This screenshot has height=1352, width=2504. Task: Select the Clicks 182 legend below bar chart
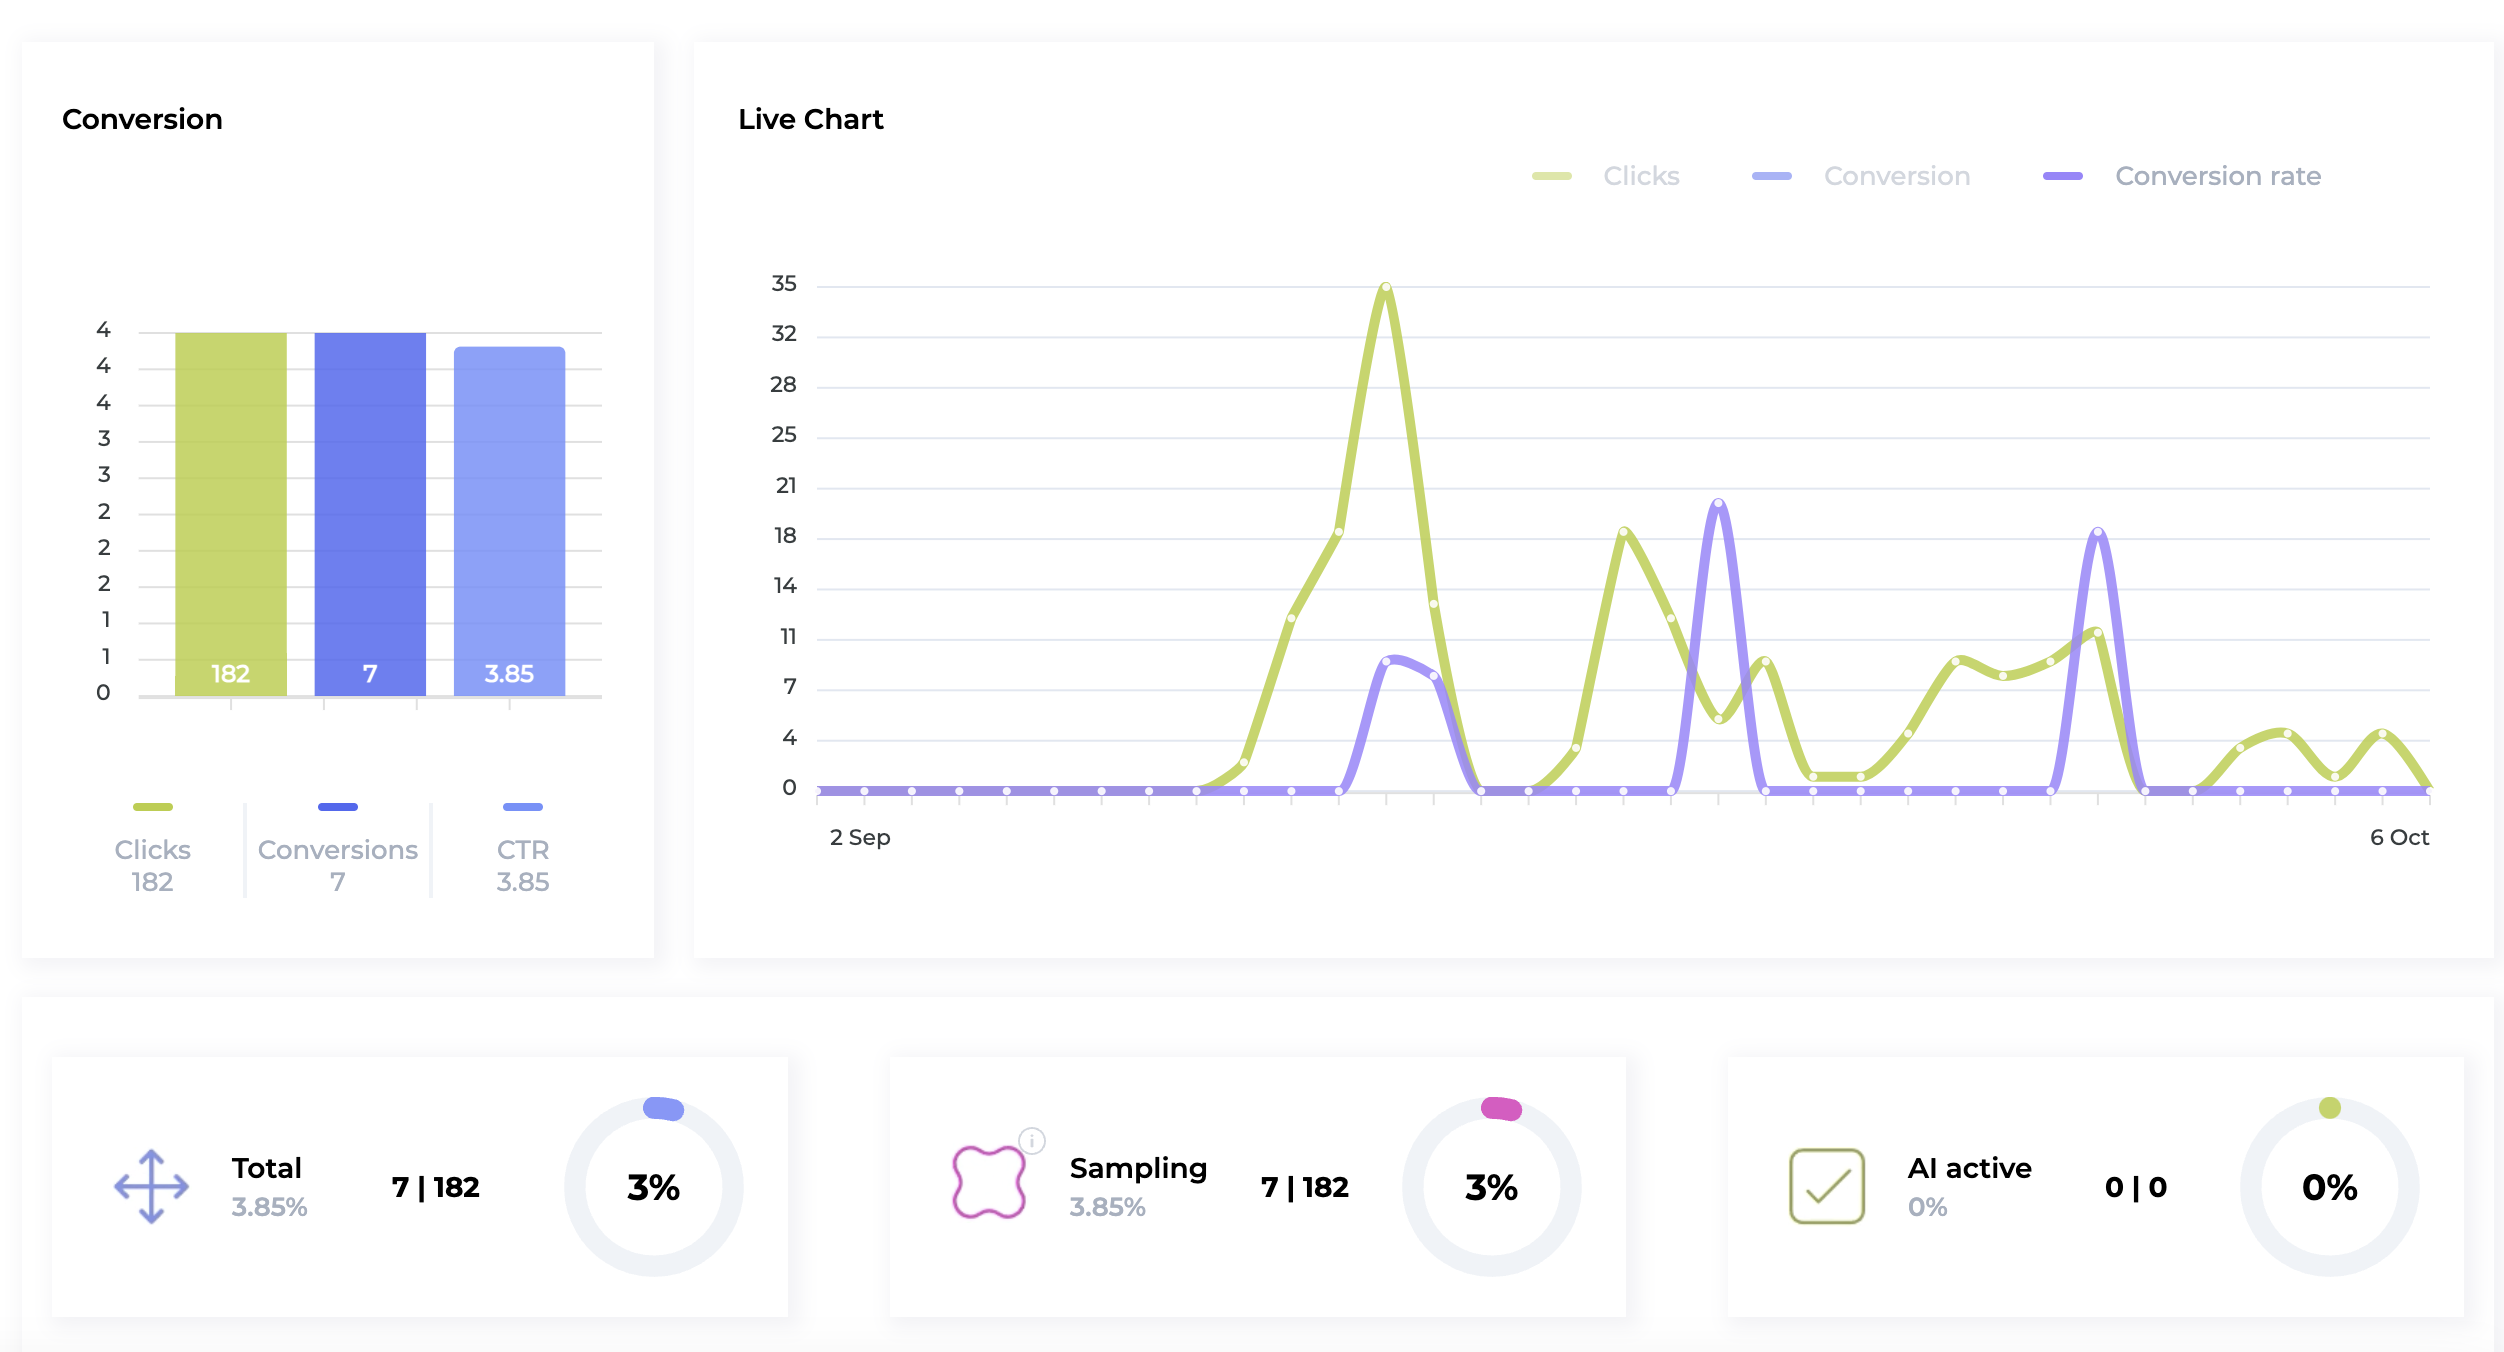(152, 864)
